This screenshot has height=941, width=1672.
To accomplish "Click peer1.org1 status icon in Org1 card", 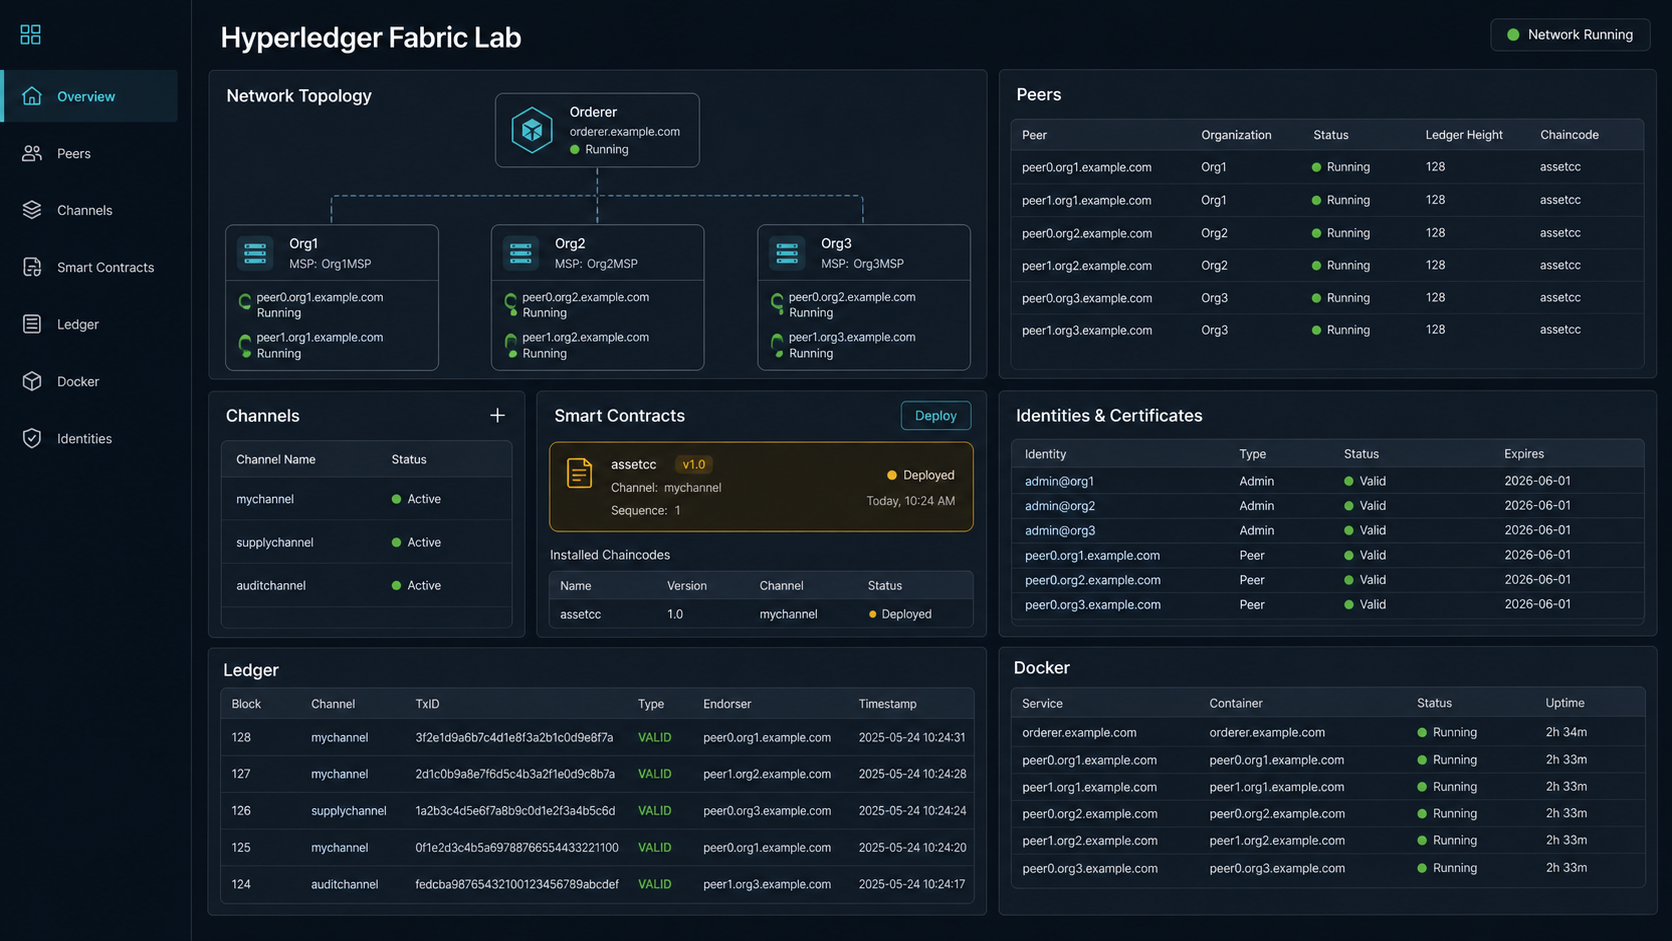I will [x=245, y=344].
